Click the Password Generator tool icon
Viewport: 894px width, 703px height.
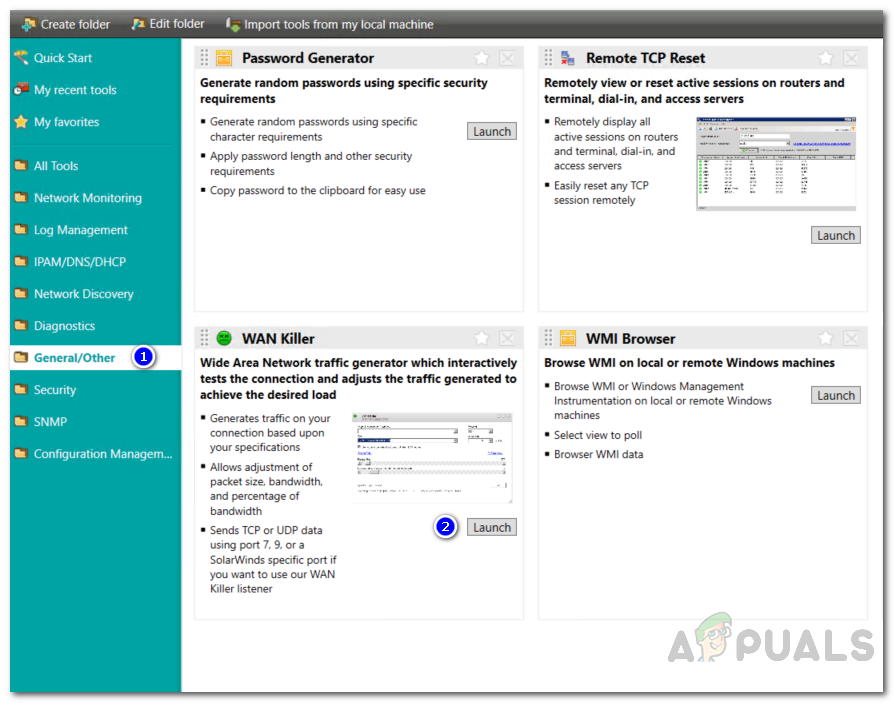click(224, 58)
